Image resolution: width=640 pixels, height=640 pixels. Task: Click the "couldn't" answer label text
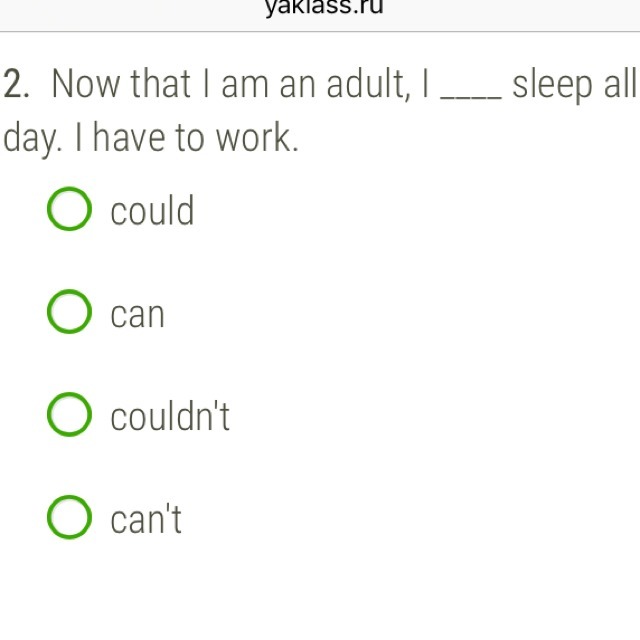(x=170, y=416)
